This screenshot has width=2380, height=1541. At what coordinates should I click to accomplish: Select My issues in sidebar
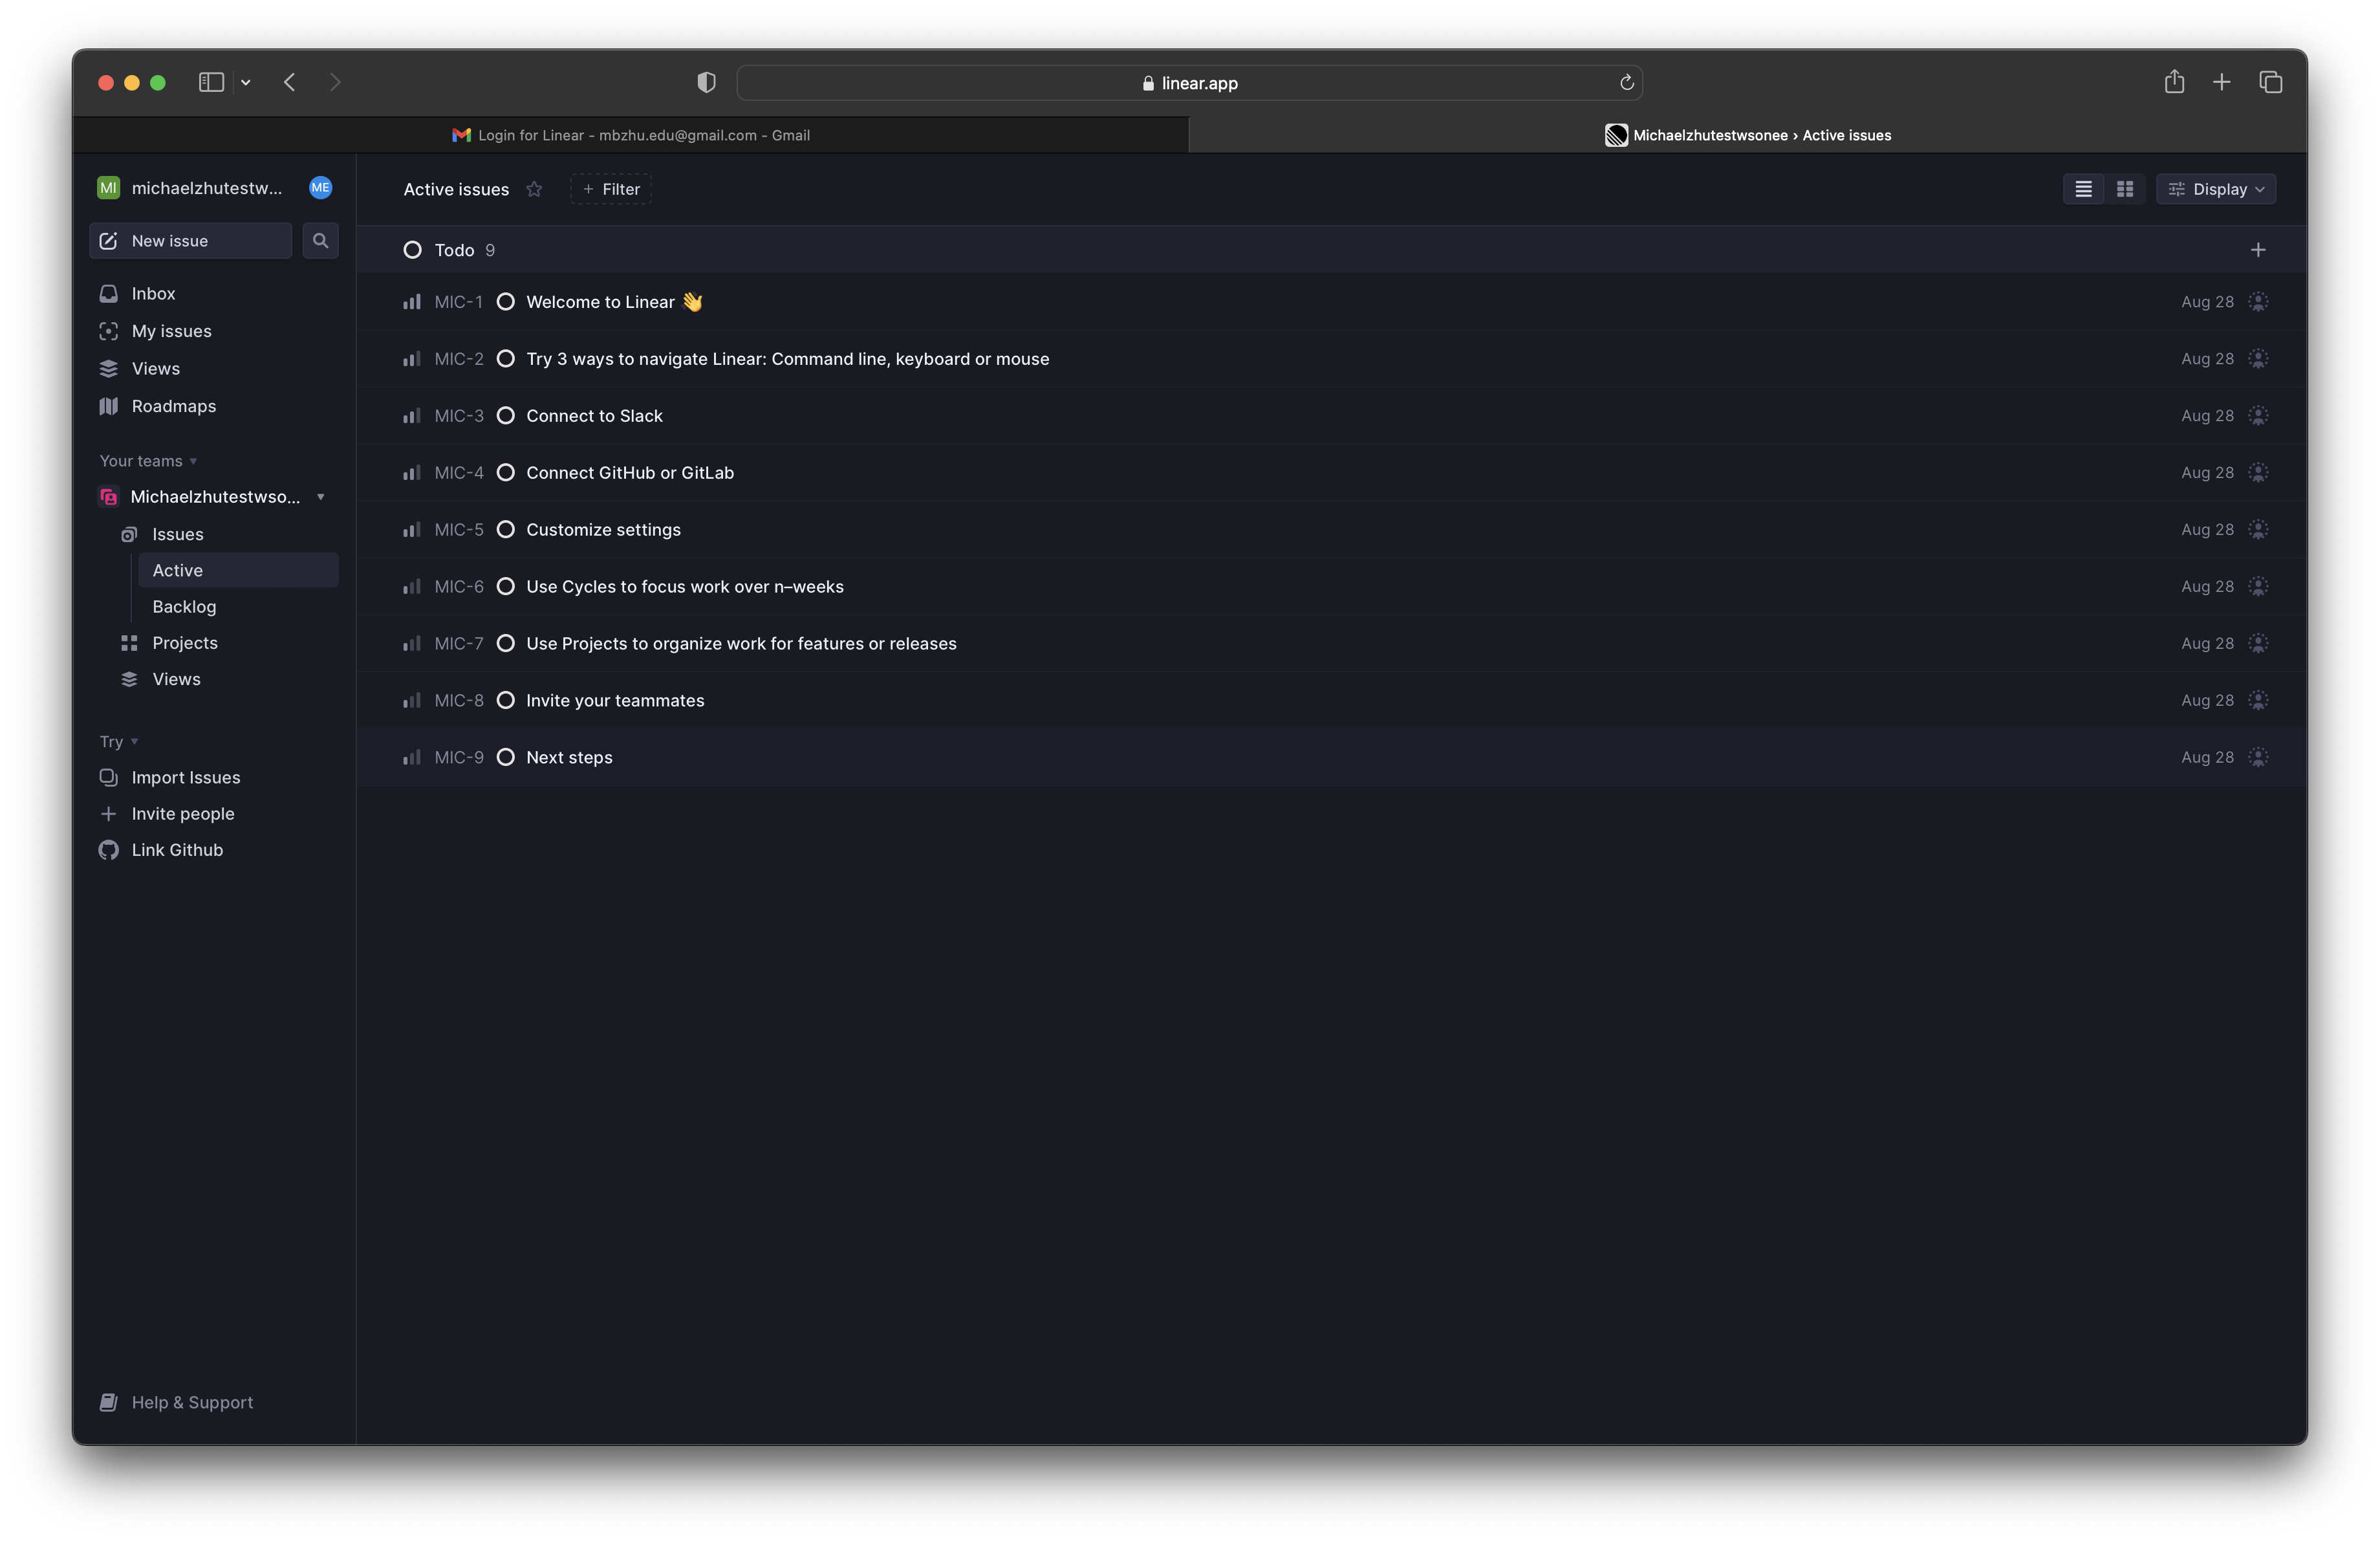click(x=170, y=331)
